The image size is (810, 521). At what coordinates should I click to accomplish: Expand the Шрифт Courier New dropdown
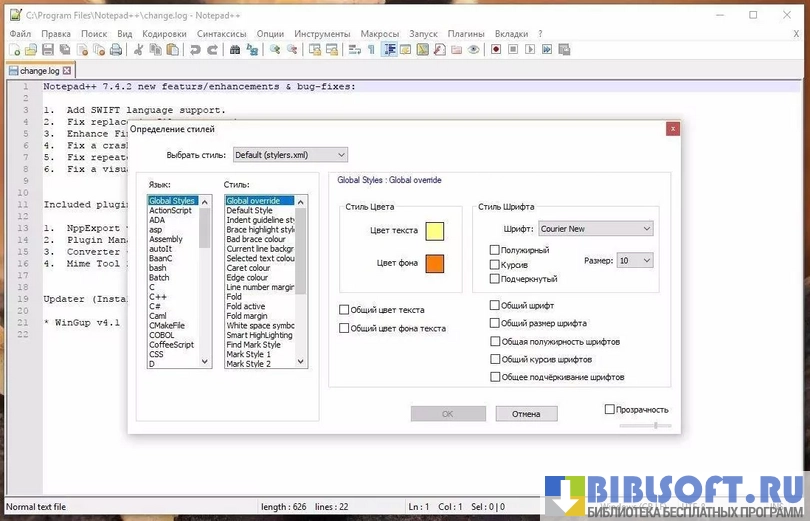coord(595,229)
